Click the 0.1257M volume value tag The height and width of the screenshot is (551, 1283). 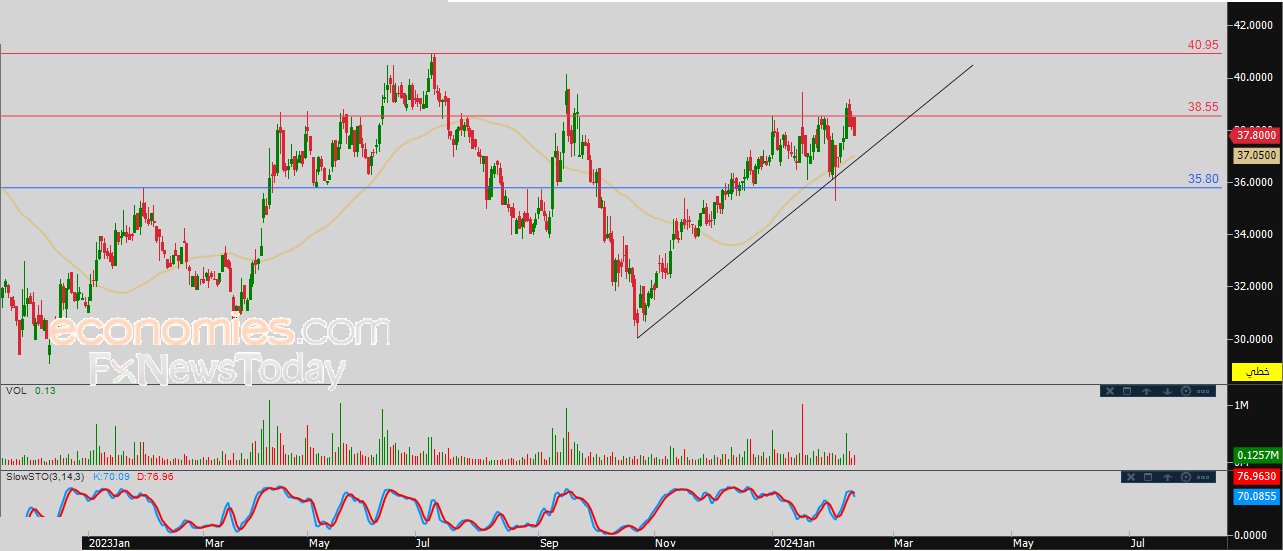point(1256,456)
